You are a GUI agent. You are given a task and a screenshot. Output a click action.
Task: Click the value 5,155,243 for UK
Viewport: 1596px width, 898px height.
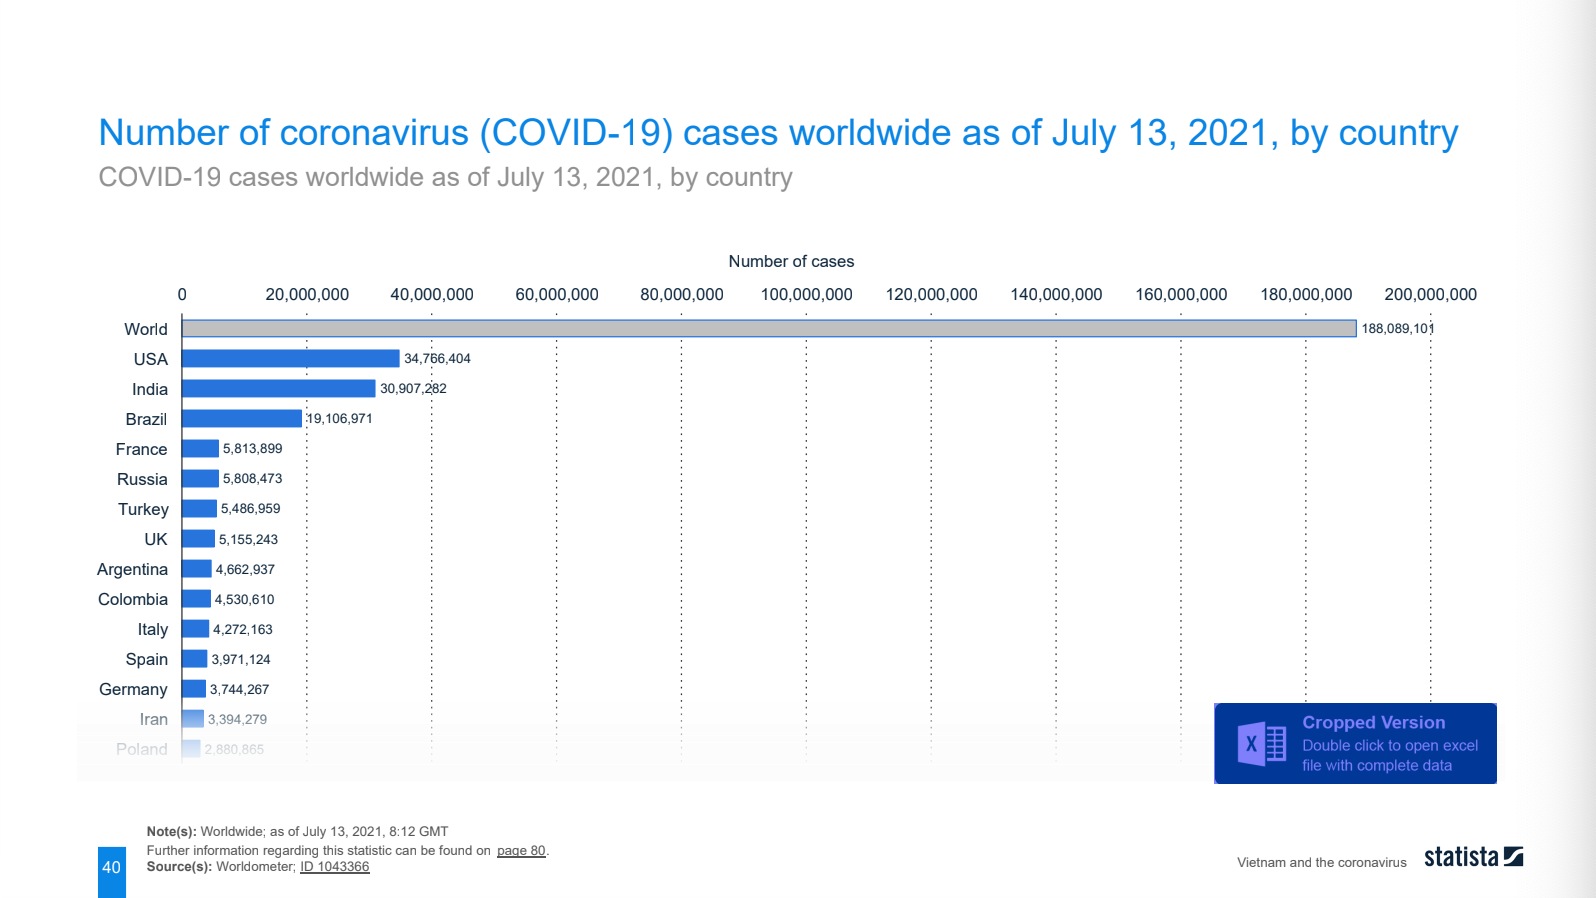[x=248, y=540]
